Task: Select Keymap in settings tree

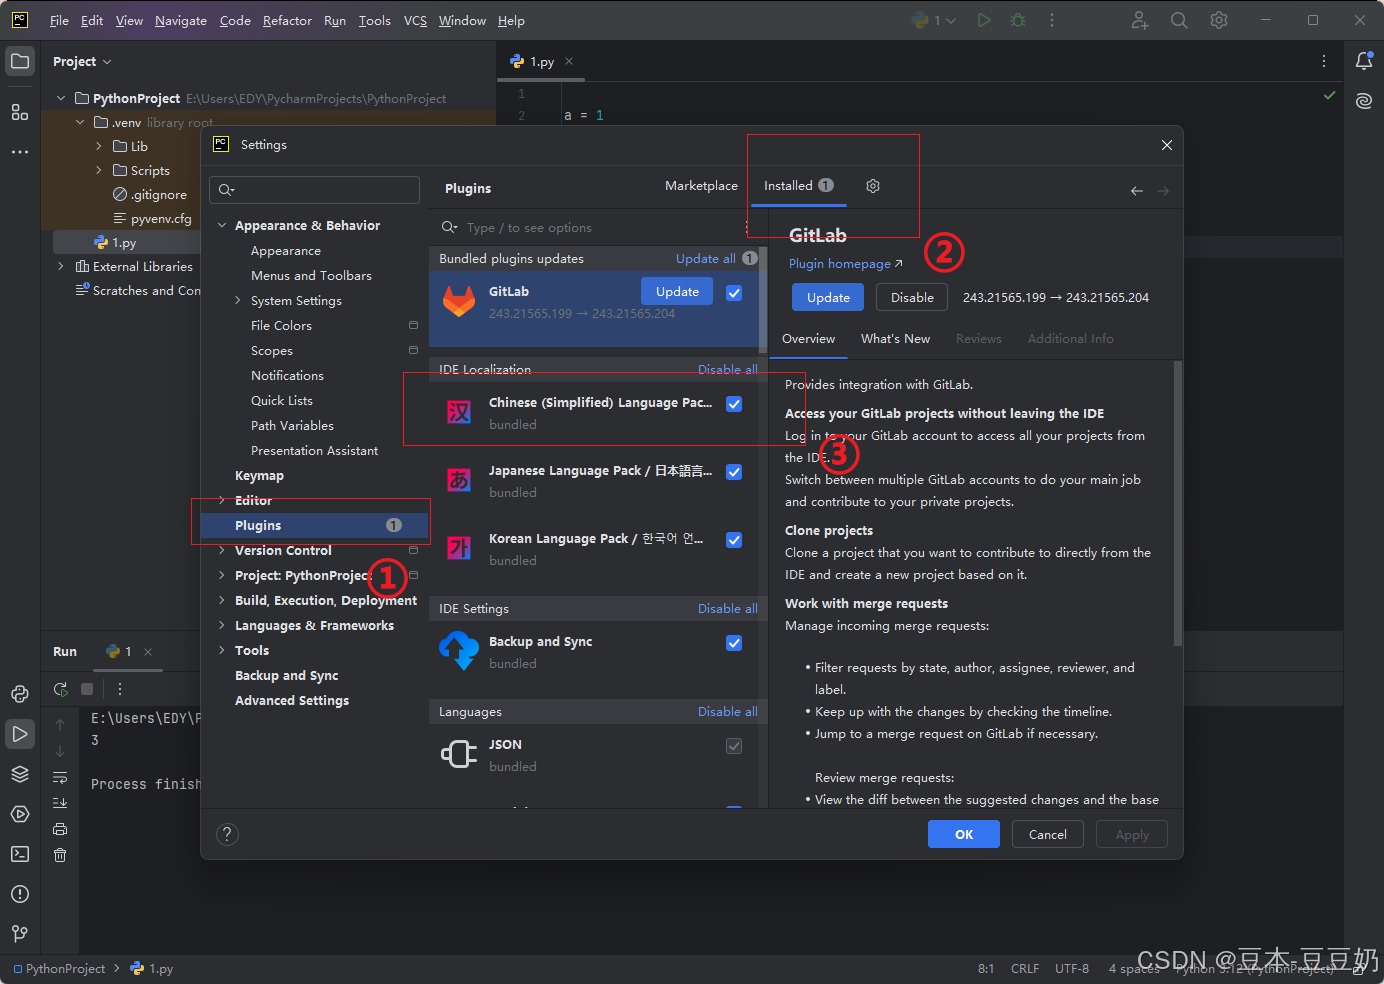Action: [x=259, y=475]
